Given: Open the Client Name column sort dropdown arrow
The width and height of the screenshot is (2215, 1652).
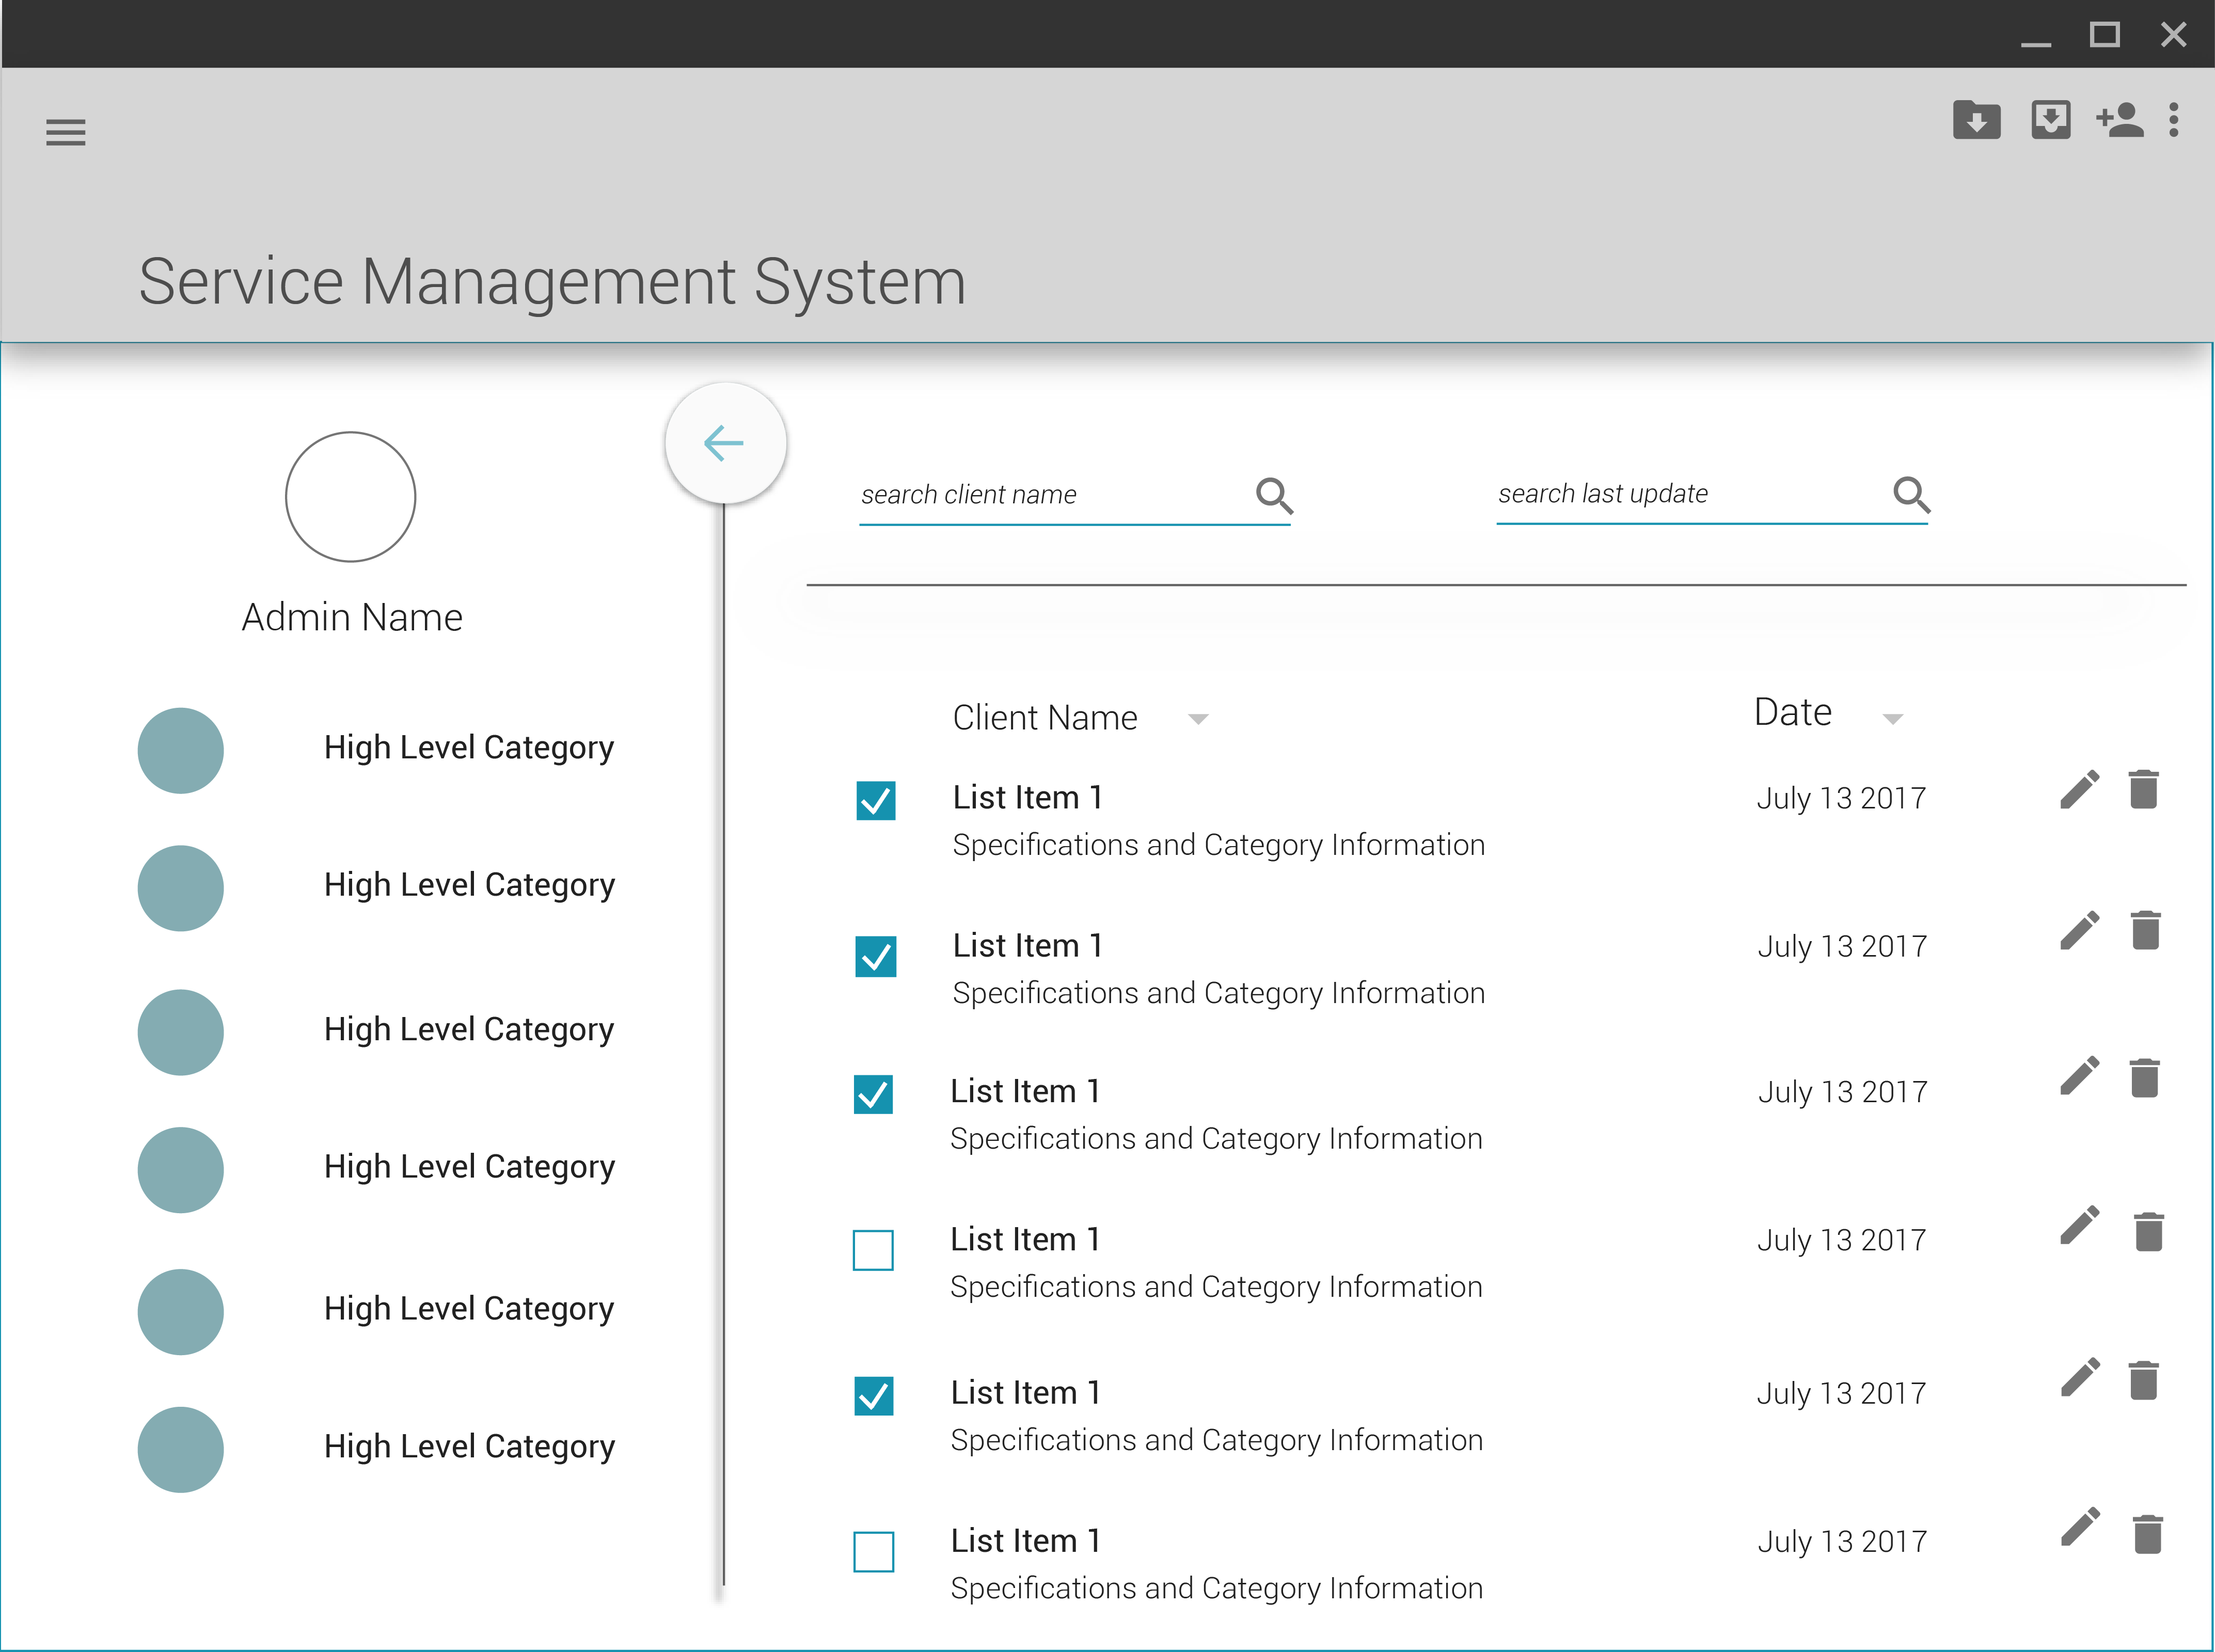Looking at the screenshot, I should (x=1198, y=719).
